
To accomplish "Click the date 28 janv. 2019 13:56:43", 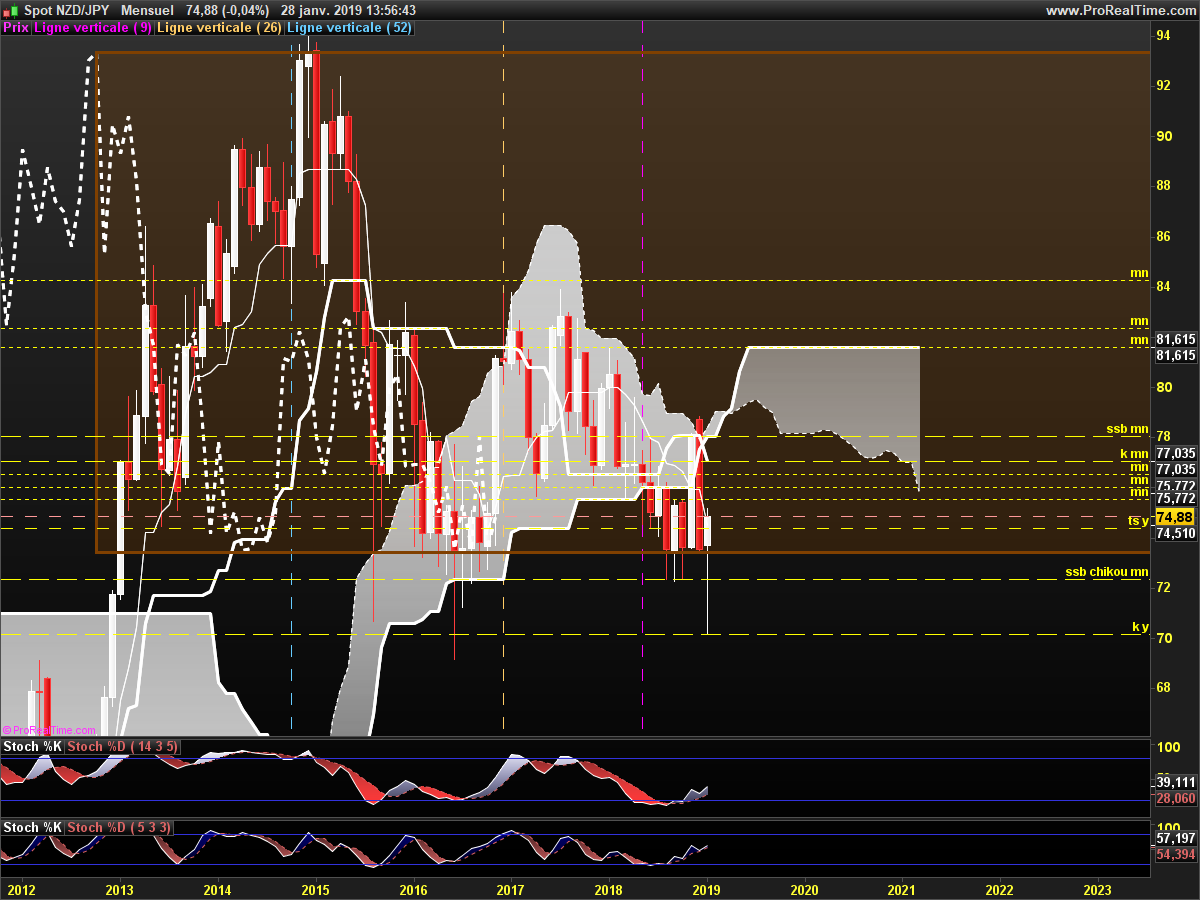I will 349,10.
